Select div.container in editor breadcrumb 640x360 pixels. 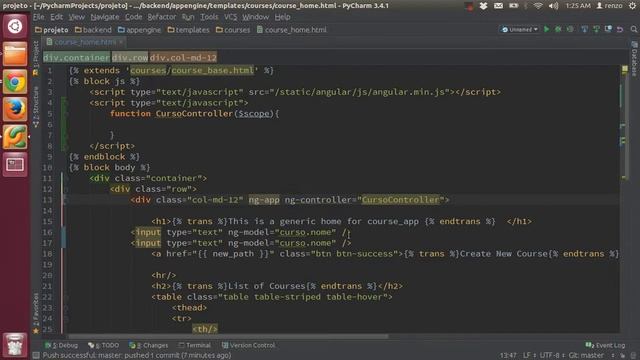pos(76,58)
